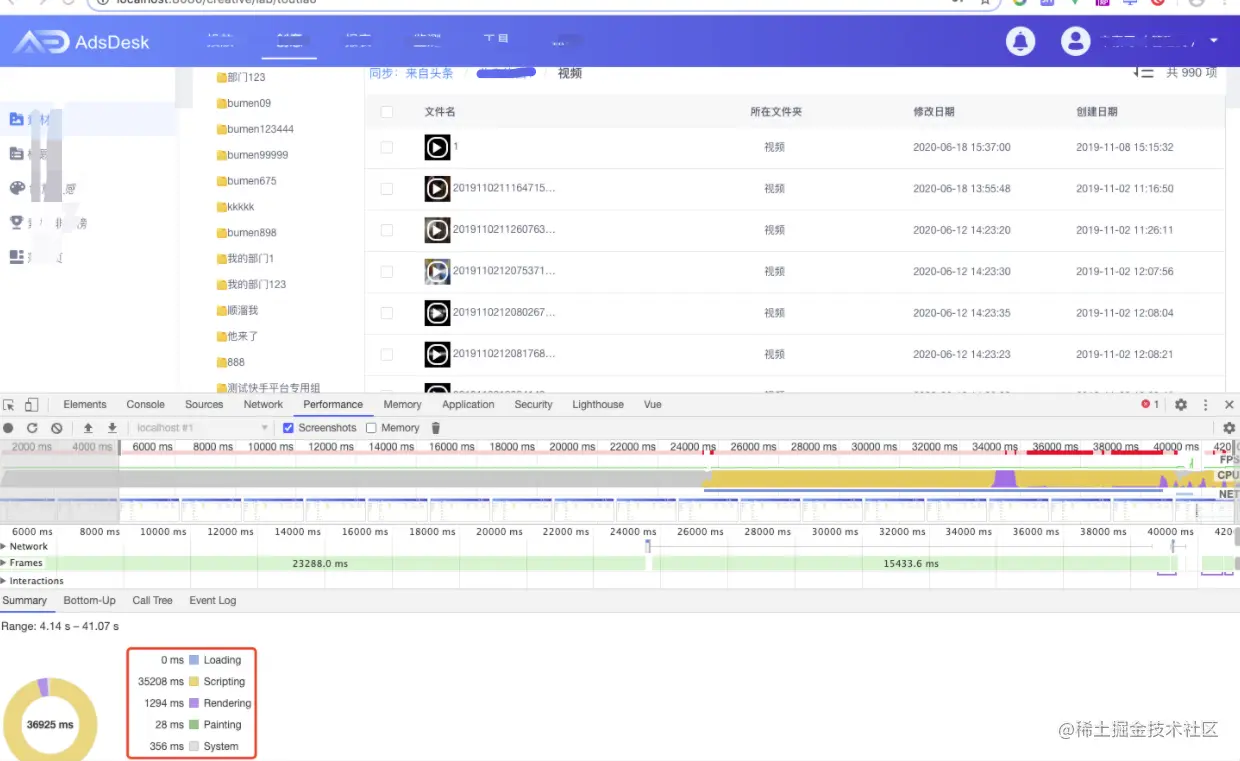The image size is (1240, 761).
Task: Click the collect garbage trash icon
Action: tap(435, 428)
